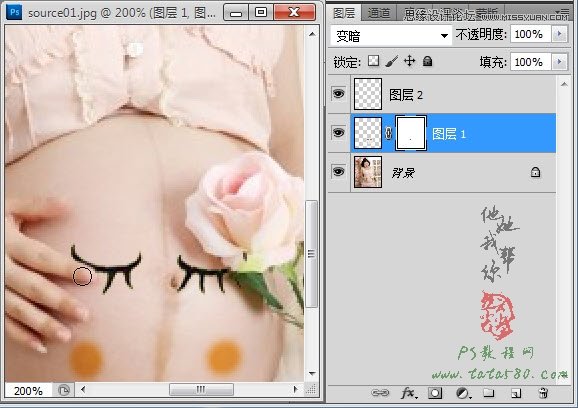Screen dimensions: 578x408
Task: Select the 图层 2 layer thumbnail
Action: tap(368, 94)
